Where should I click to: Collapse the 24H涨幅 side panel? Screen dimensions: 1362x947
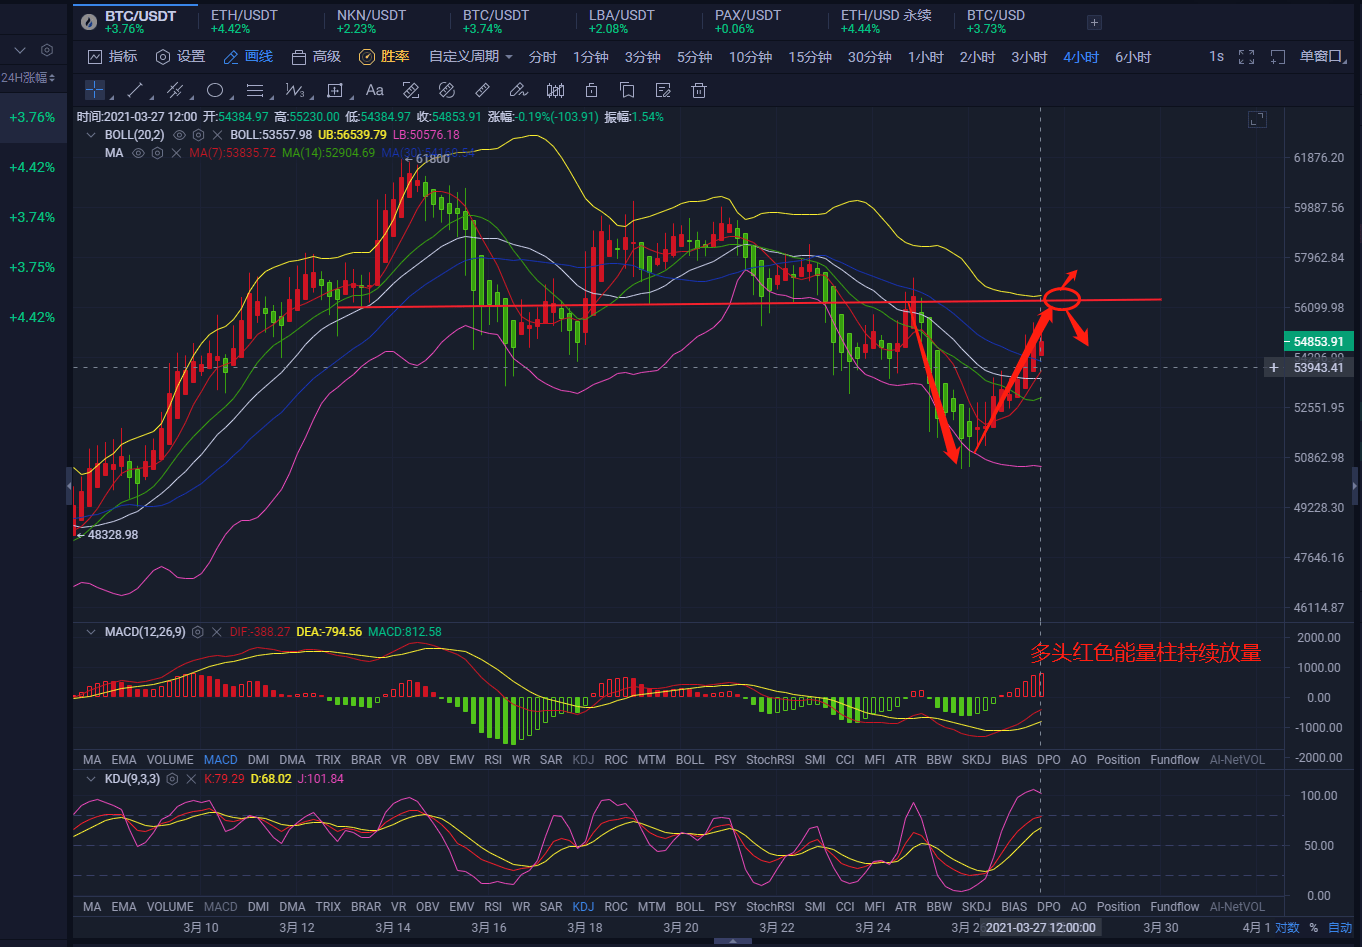tap(20, 49)
